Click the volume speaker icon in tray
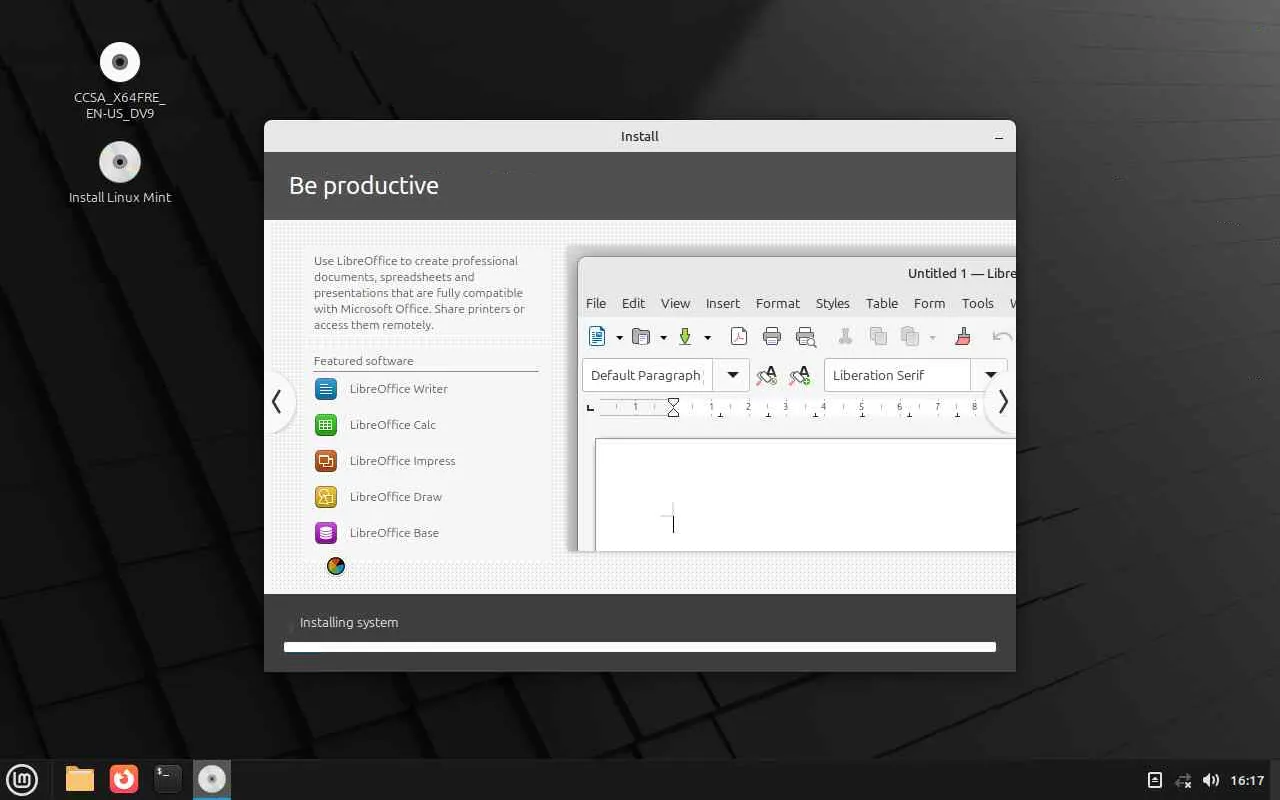This screenshot has width=1280, height=800. coord(1210,780)
